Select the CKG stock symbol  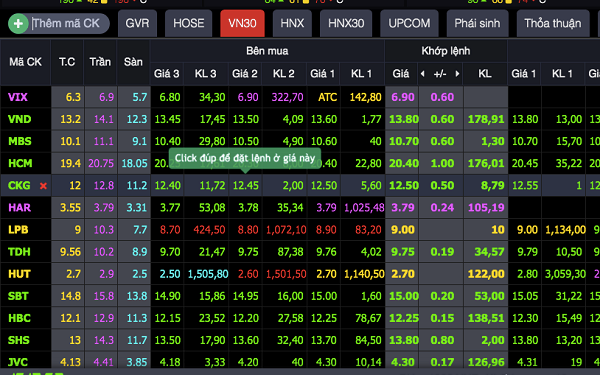click(19, 186)
